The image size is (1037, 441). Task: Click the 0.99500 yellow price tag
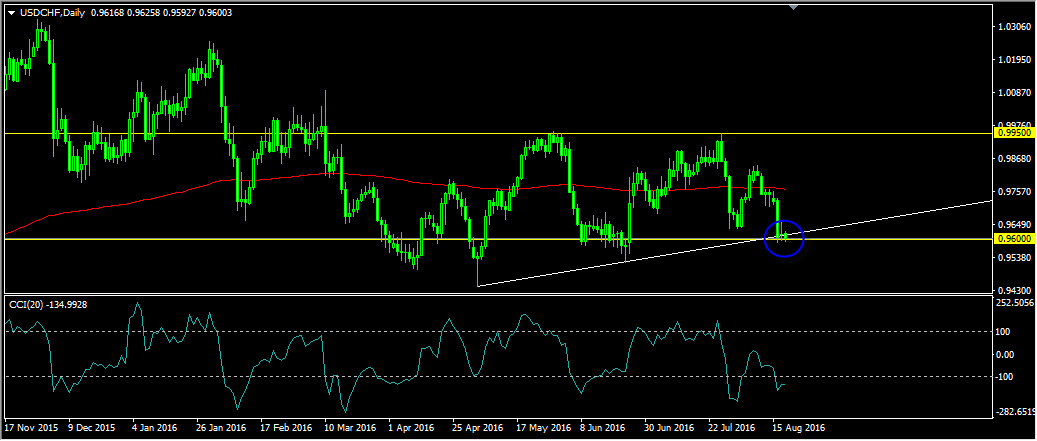[x=1013, y=133]
